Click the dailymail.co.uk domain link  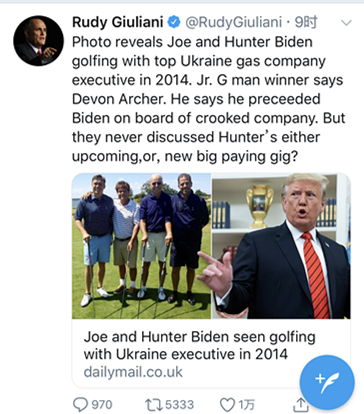click(133, 371)
